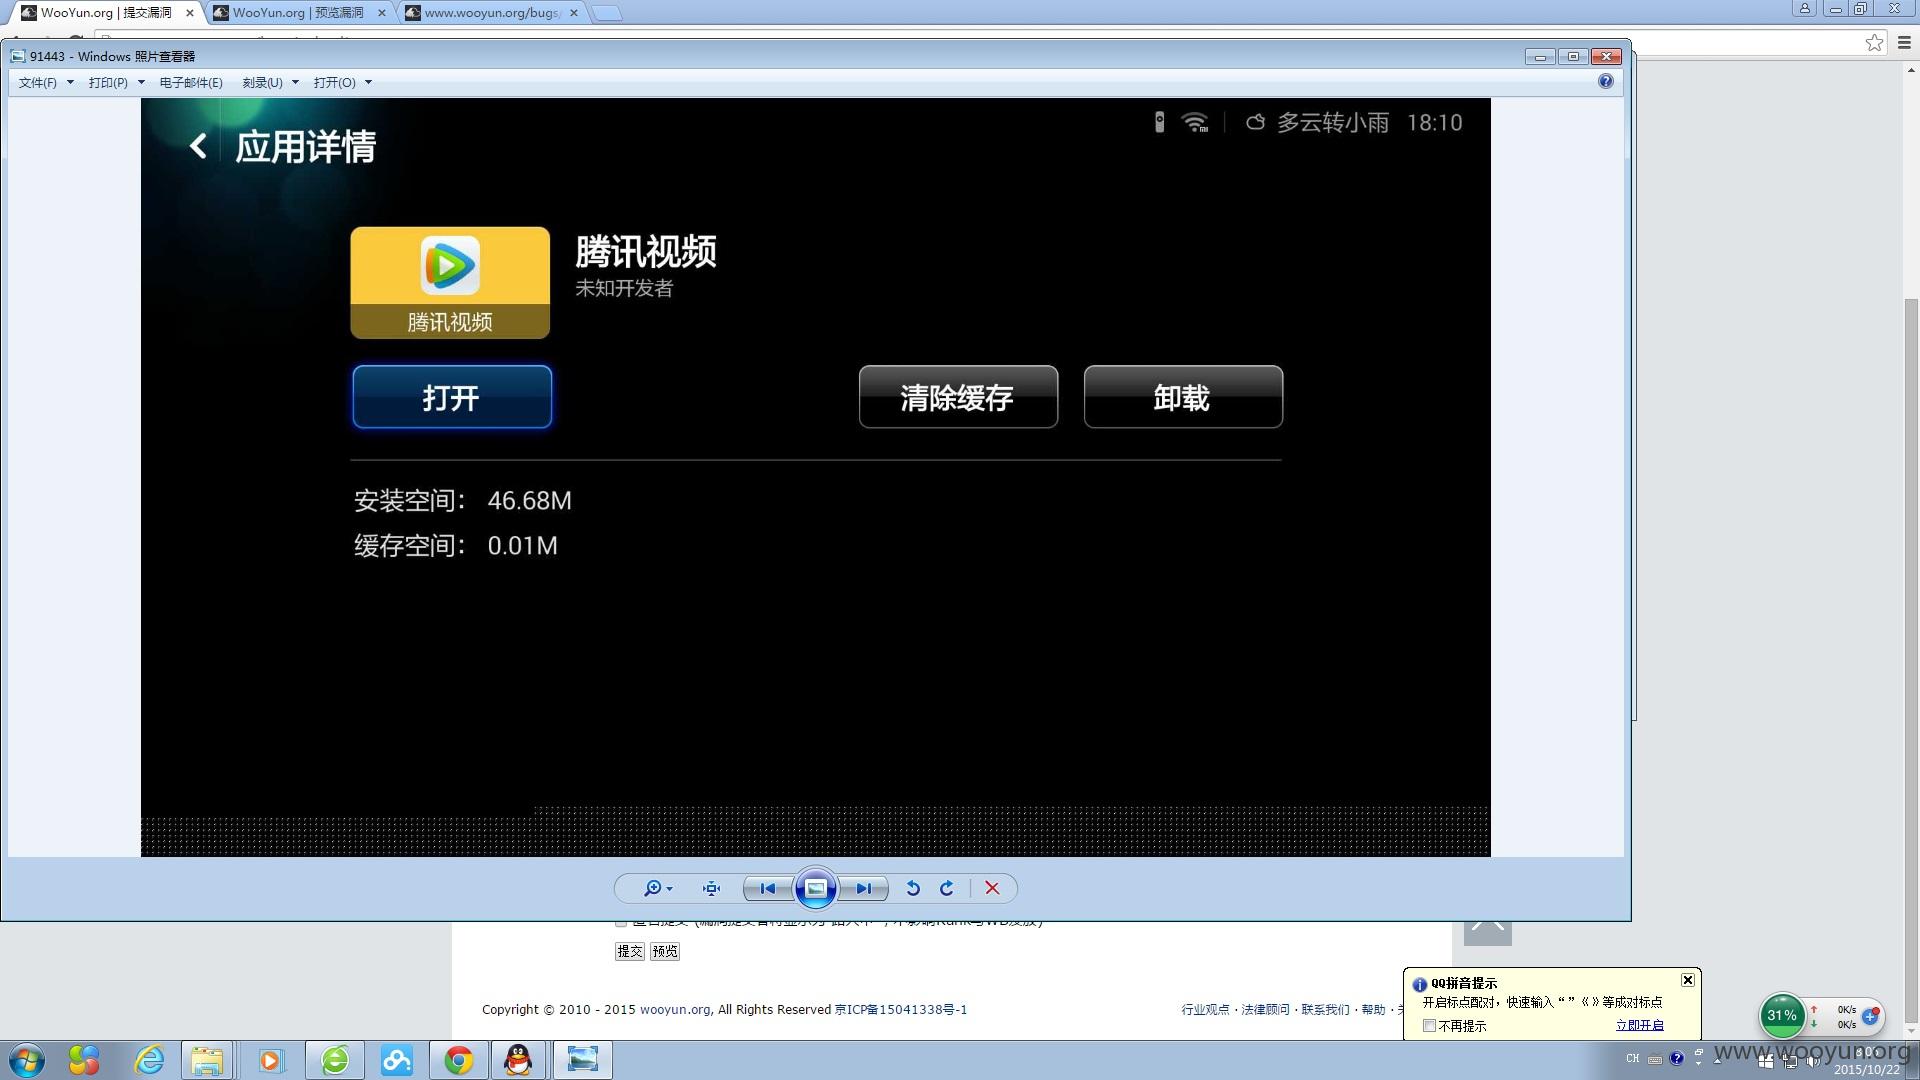This screenshot has width=1920, height=1080.
Task: Click the 打开 button in app details
Action: (x=452, y=397)
